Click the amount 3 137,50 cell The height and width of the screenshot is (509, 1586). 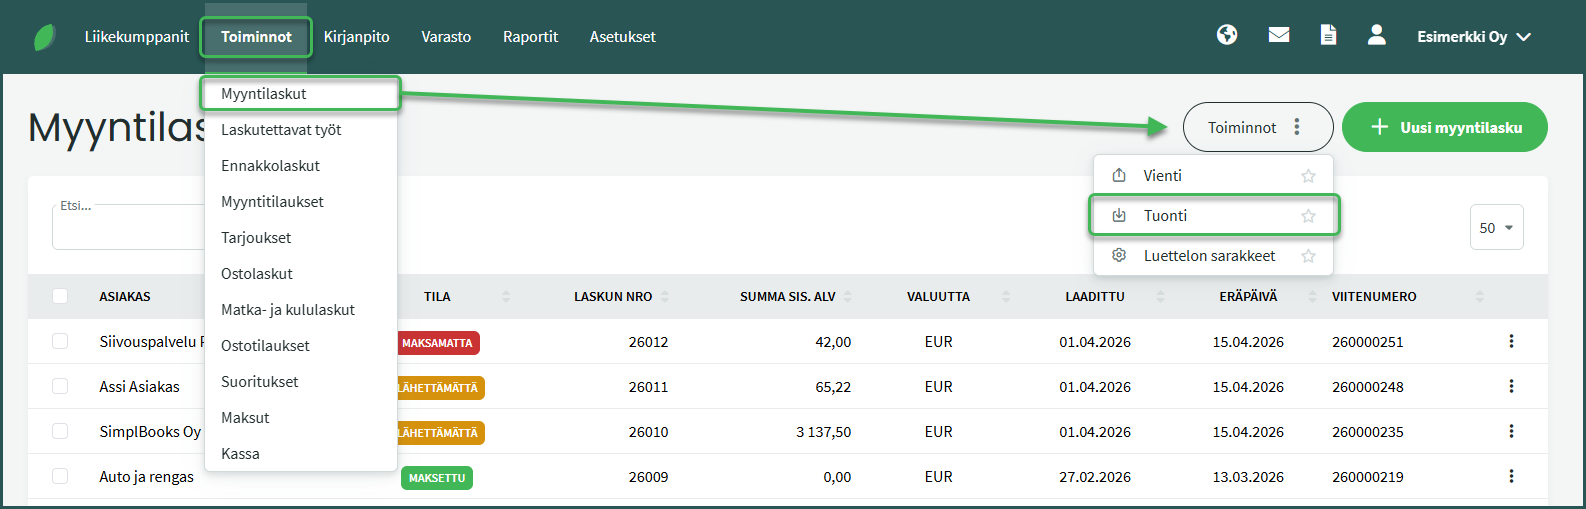click(824, 432)
